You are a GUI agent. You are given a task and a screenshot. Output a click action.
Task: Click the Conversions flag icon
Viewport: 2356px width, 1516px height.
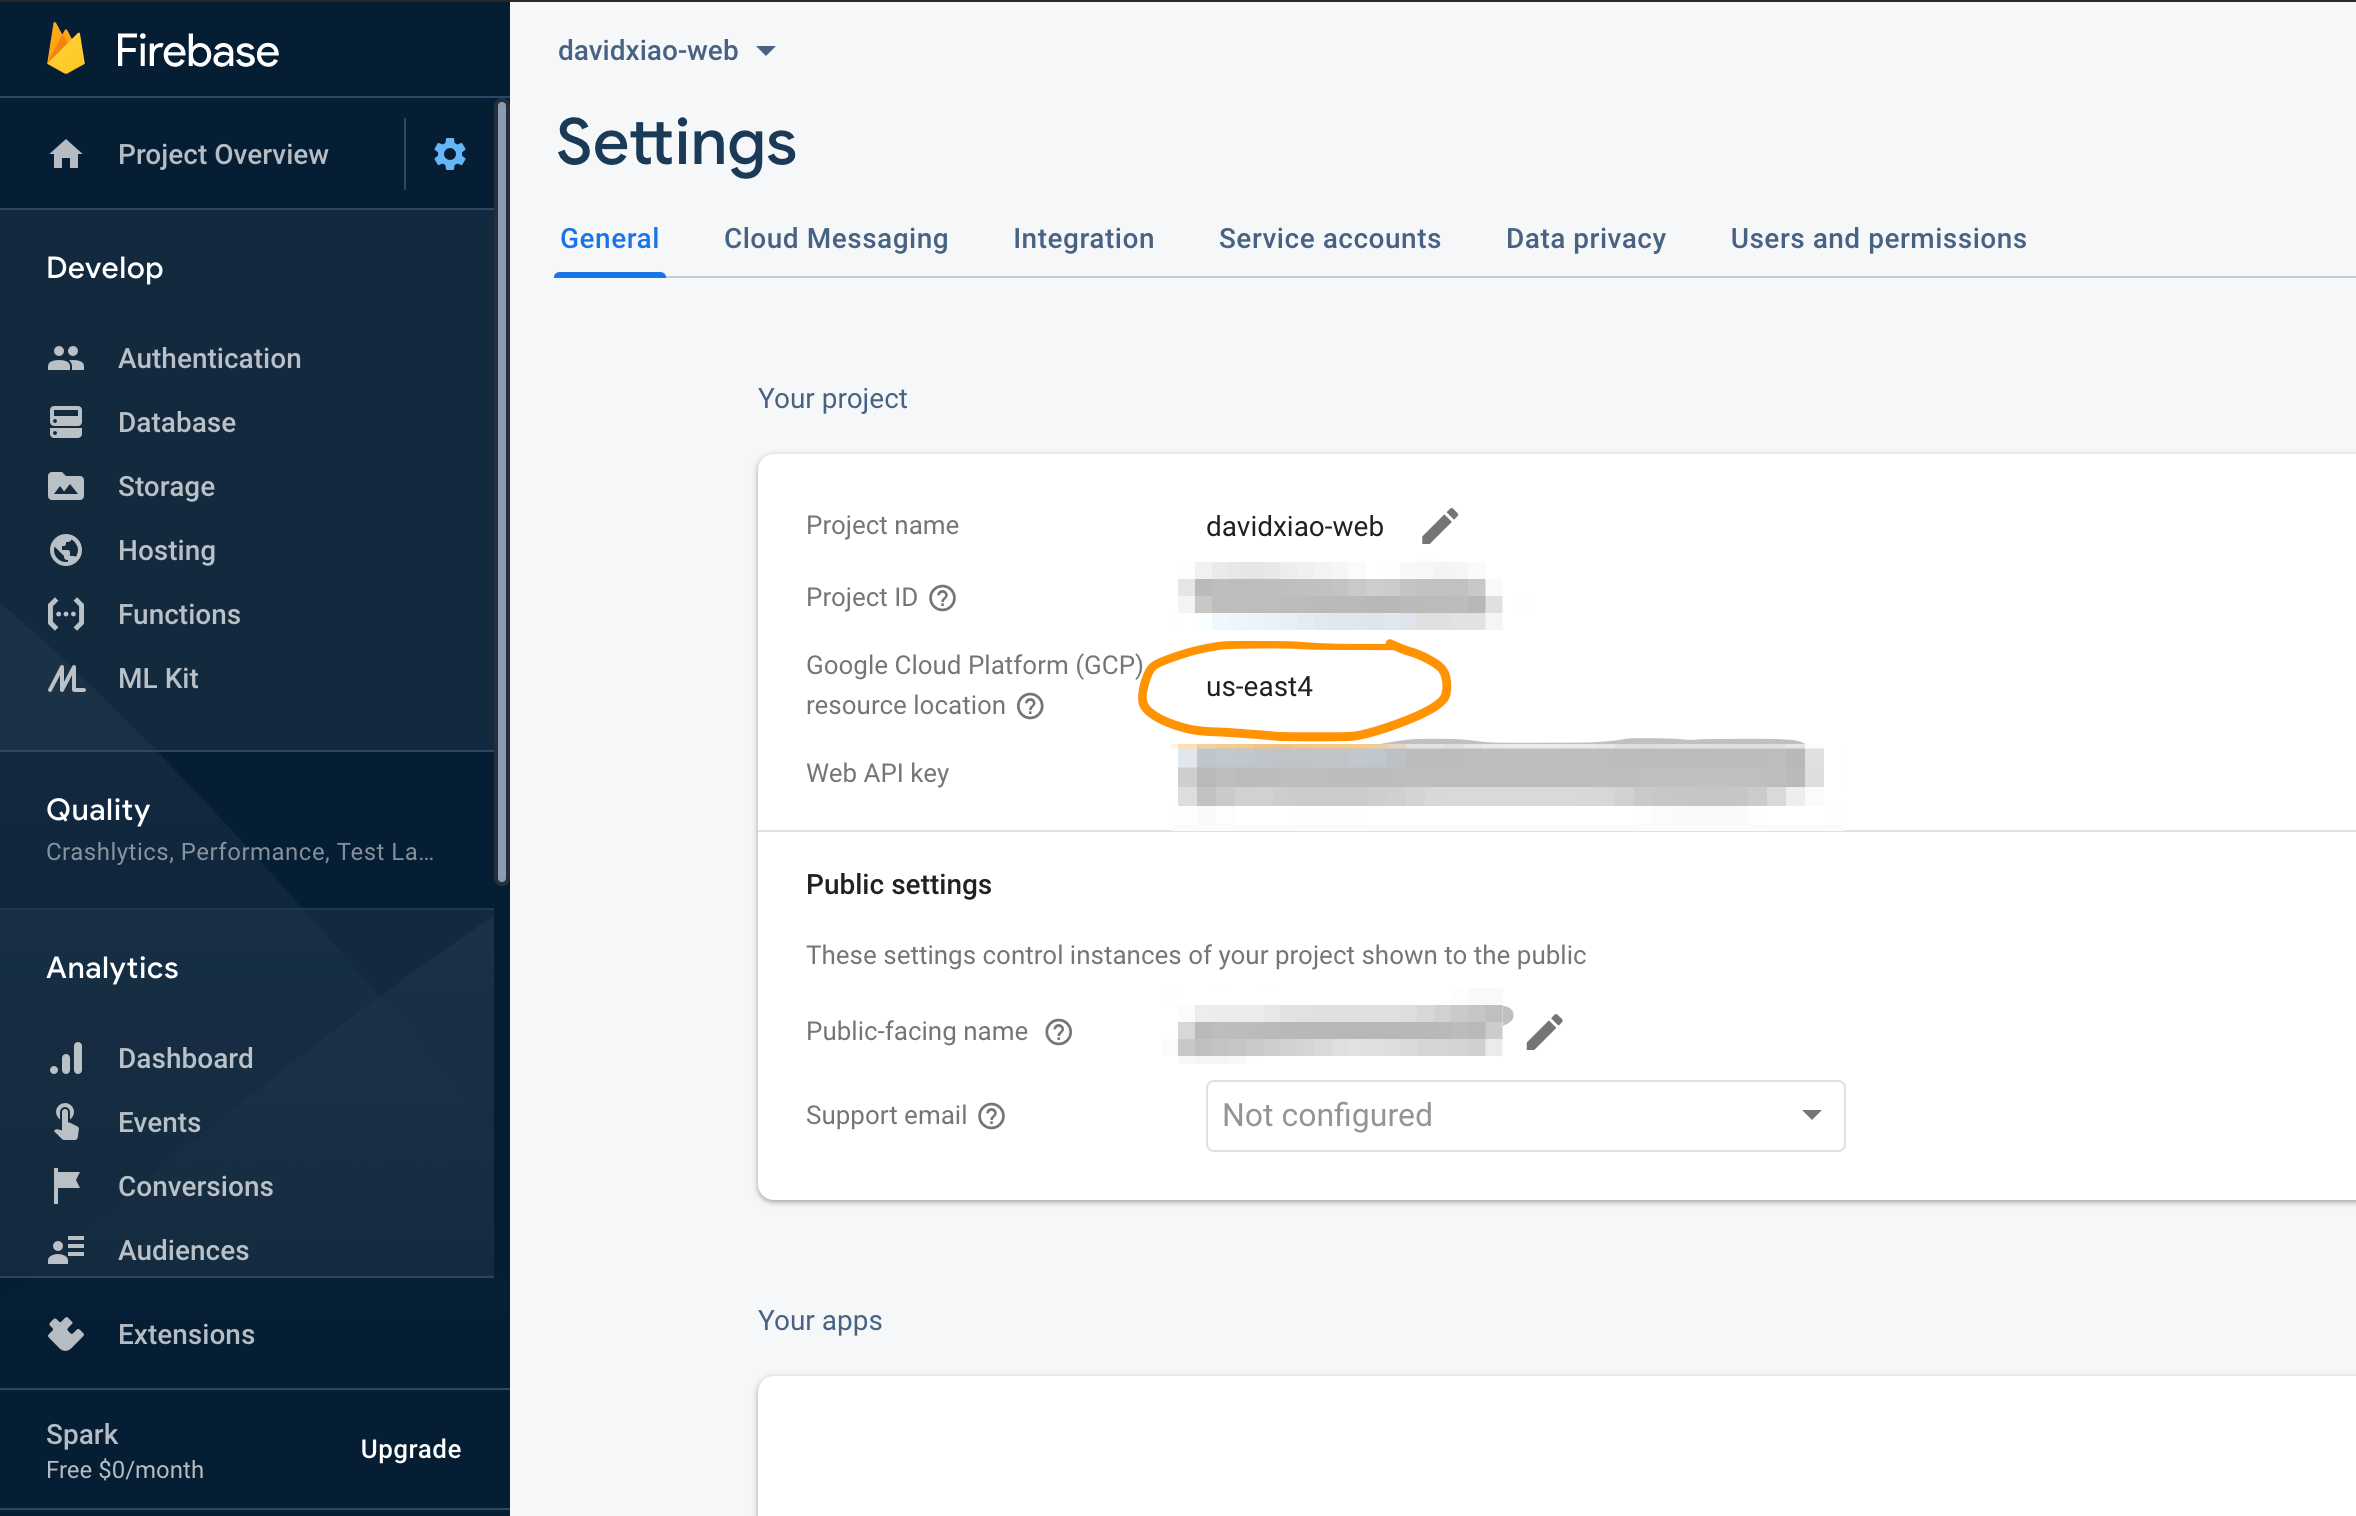click(x=66, y=1186)
